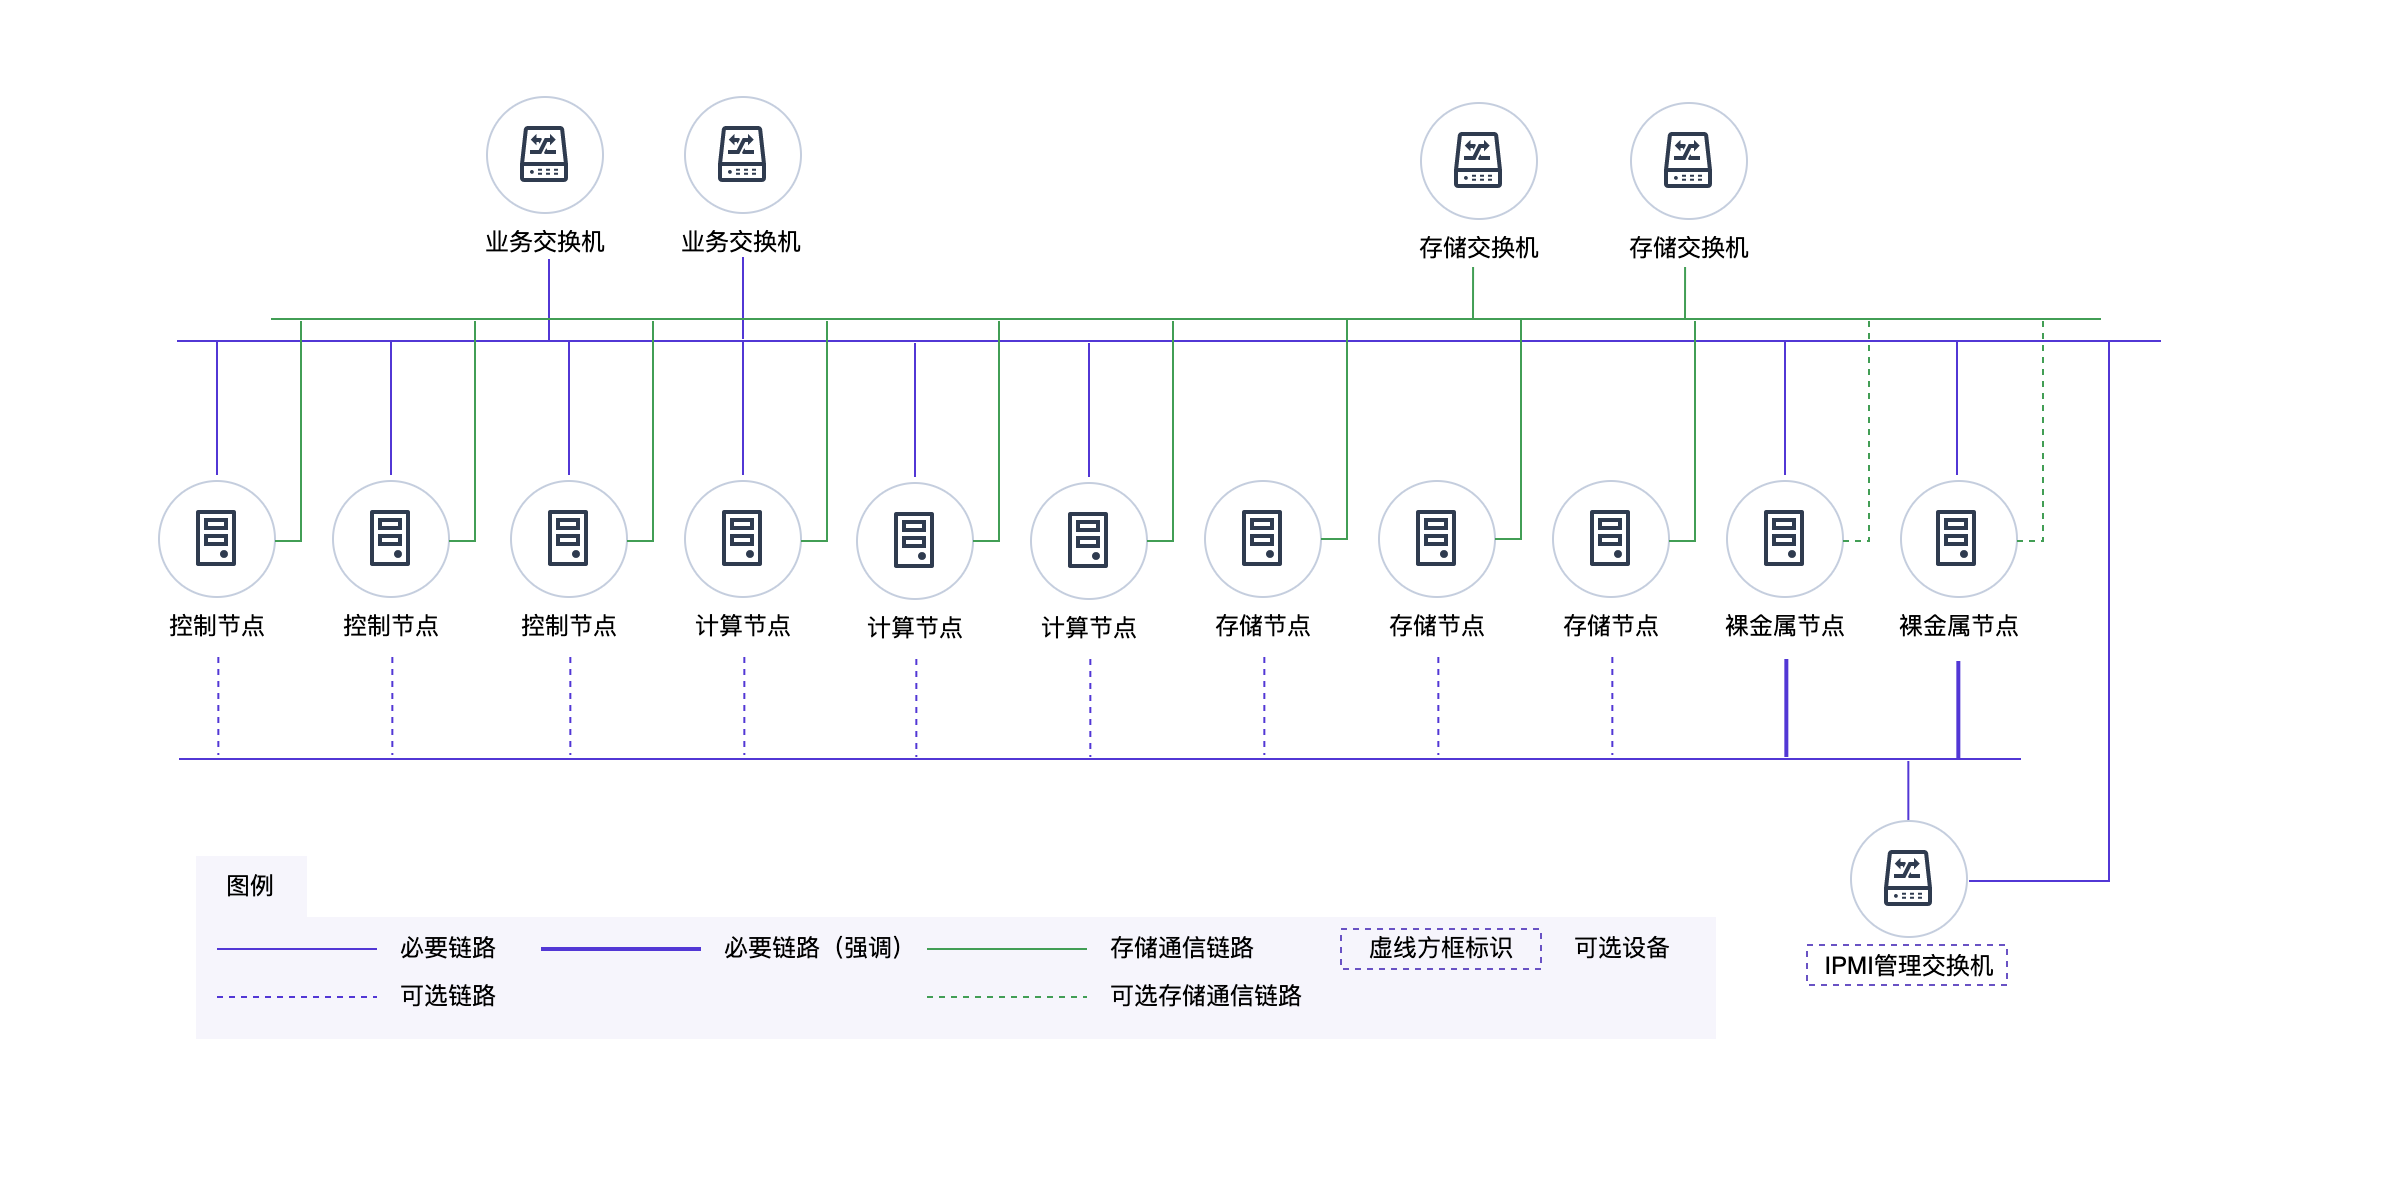Select the rightmost 存储交换机 switch icon
Viewport: 2400px width, 1200px height.
(1688, 161)
